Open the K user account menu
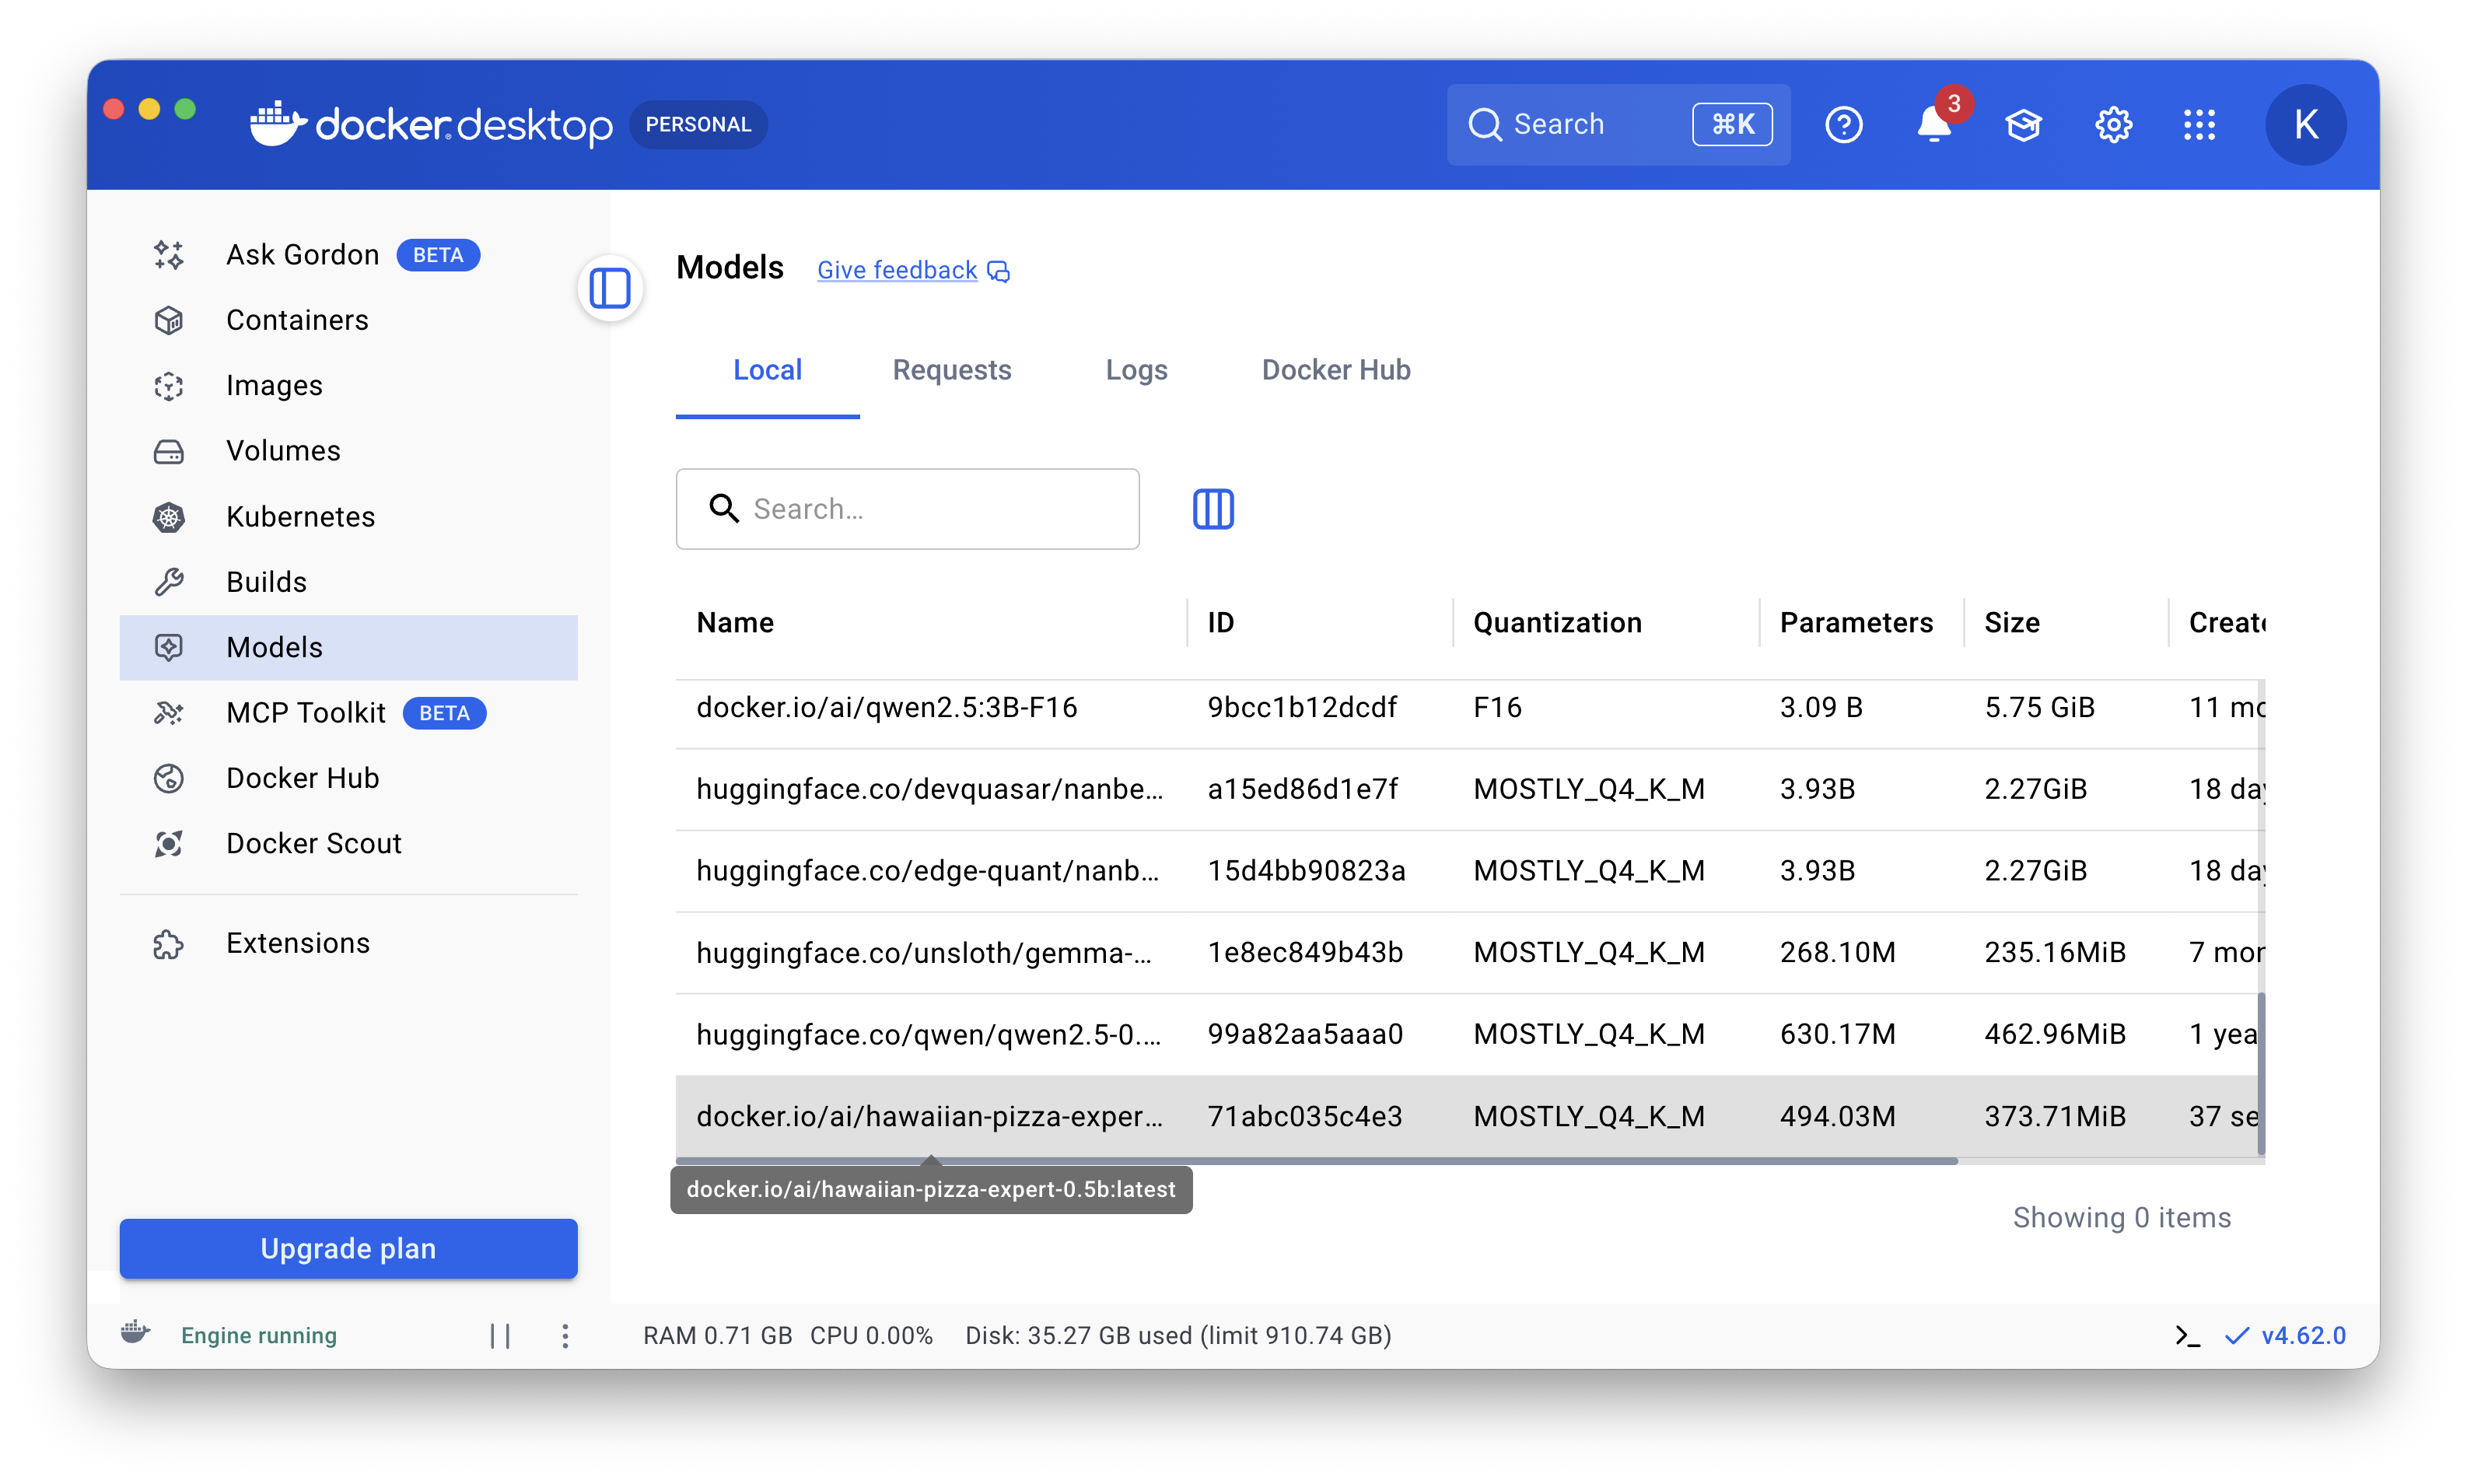Viewport: 2467px width, 1484px height. tap(2305, 125)
